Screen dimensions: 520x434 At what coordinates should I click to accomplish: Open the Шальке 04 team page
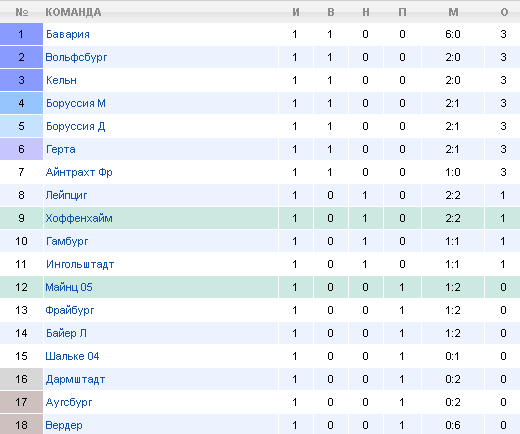[72, 356]
